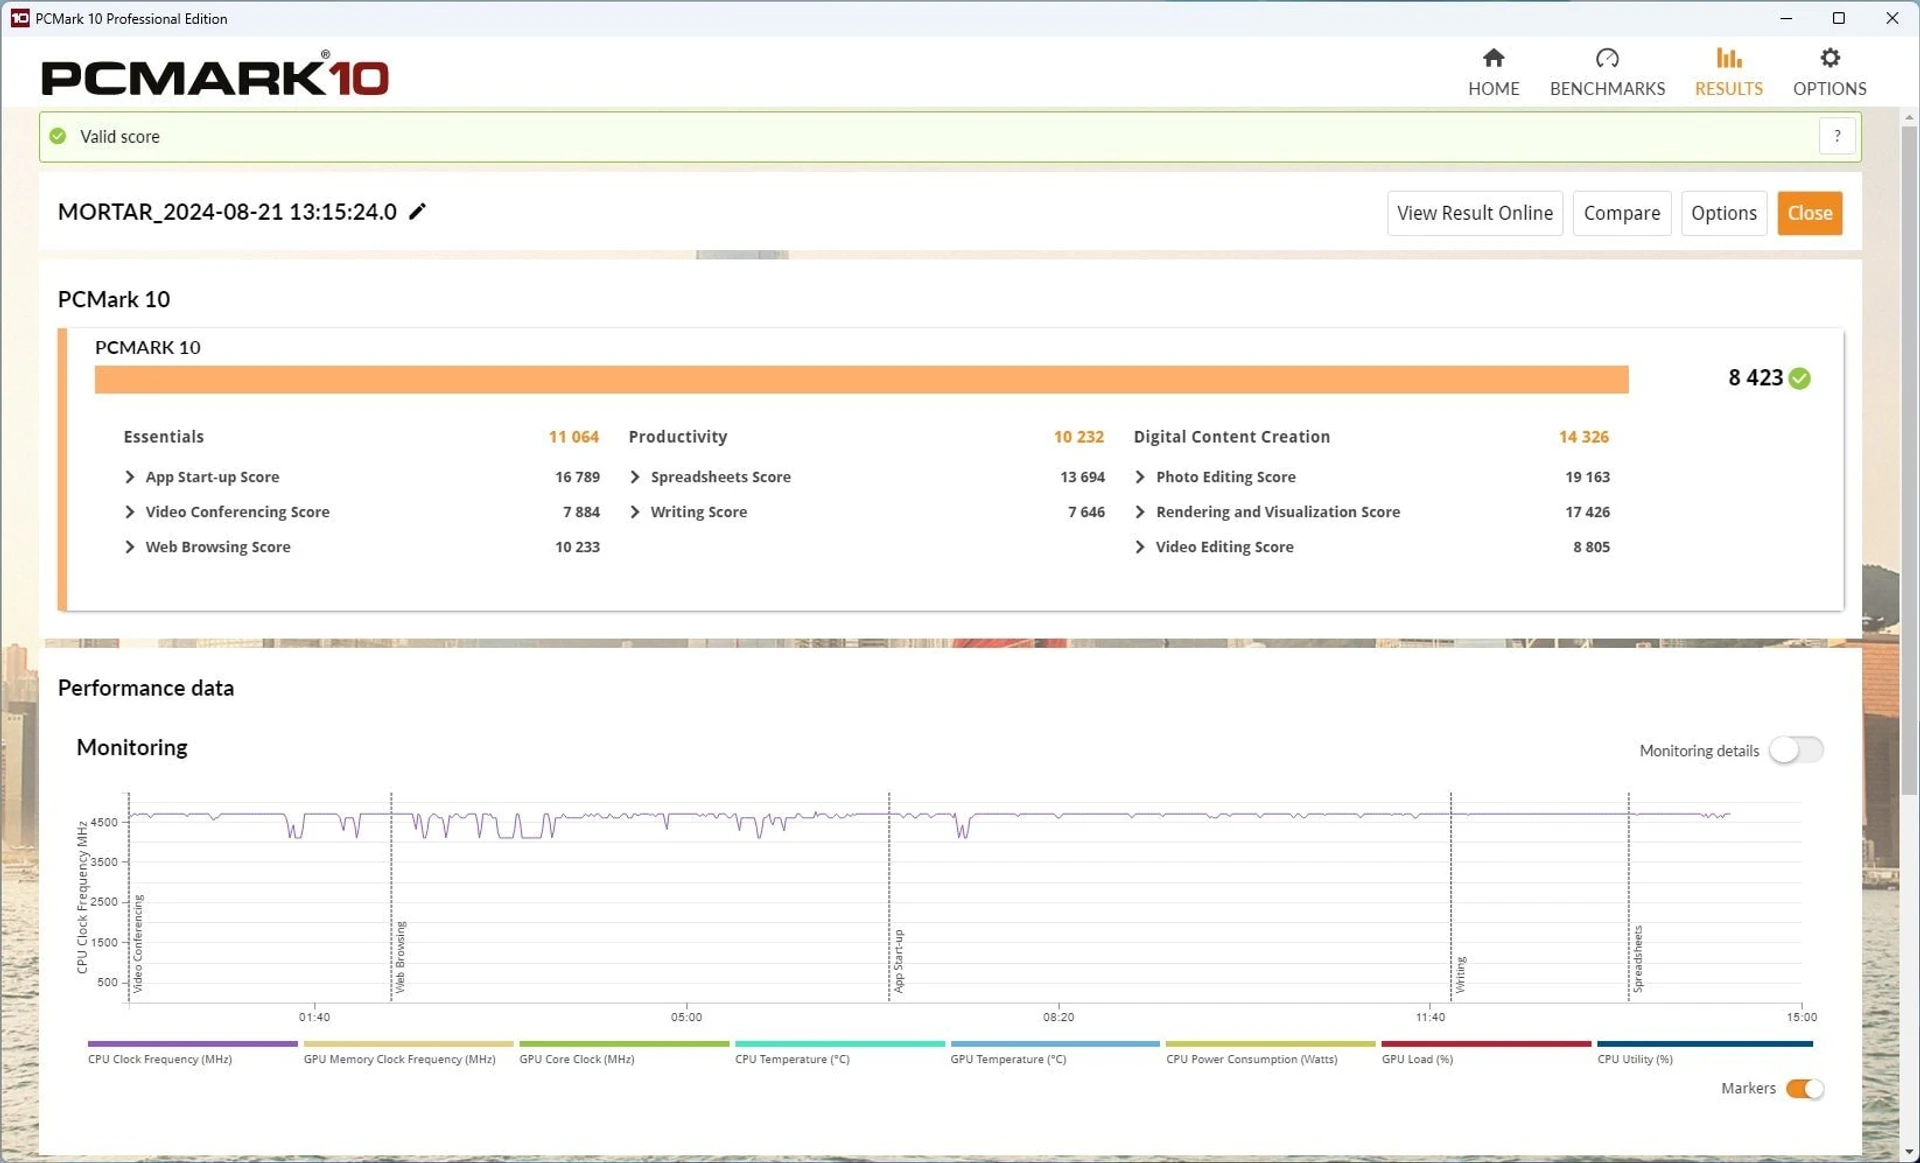Select CPU Power Consumption (Watts) legend
The width and height of the screenshot is (1920, 1163).
1270,1052
